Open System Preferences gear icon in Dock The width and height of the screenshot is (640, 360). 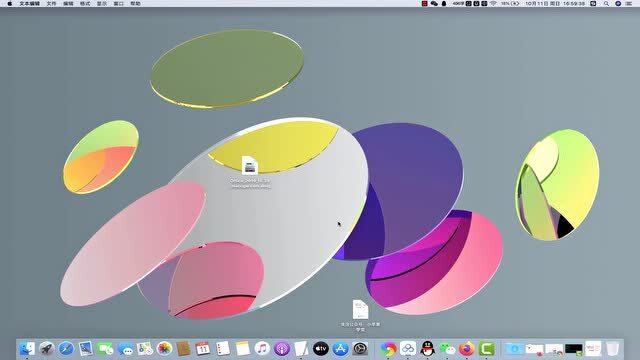360,349
